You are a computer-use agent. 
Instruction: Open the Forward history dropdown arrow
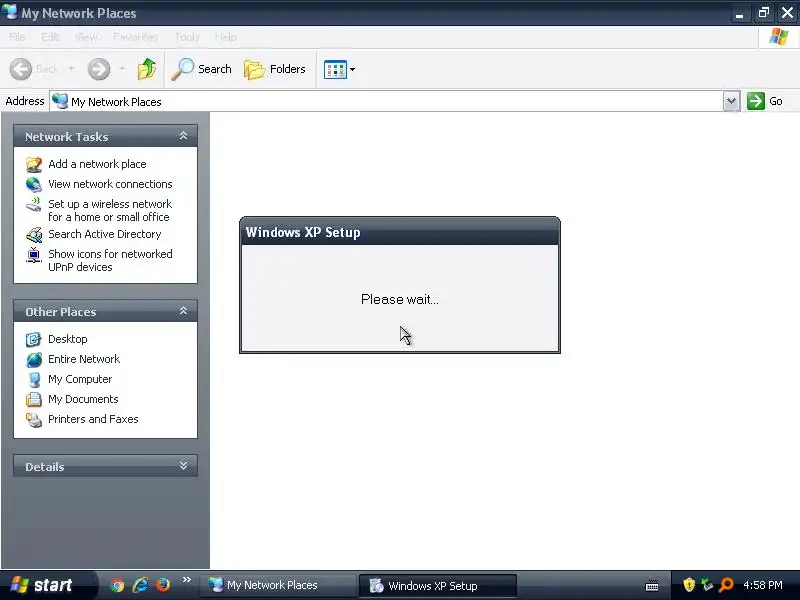coord(122,69)
